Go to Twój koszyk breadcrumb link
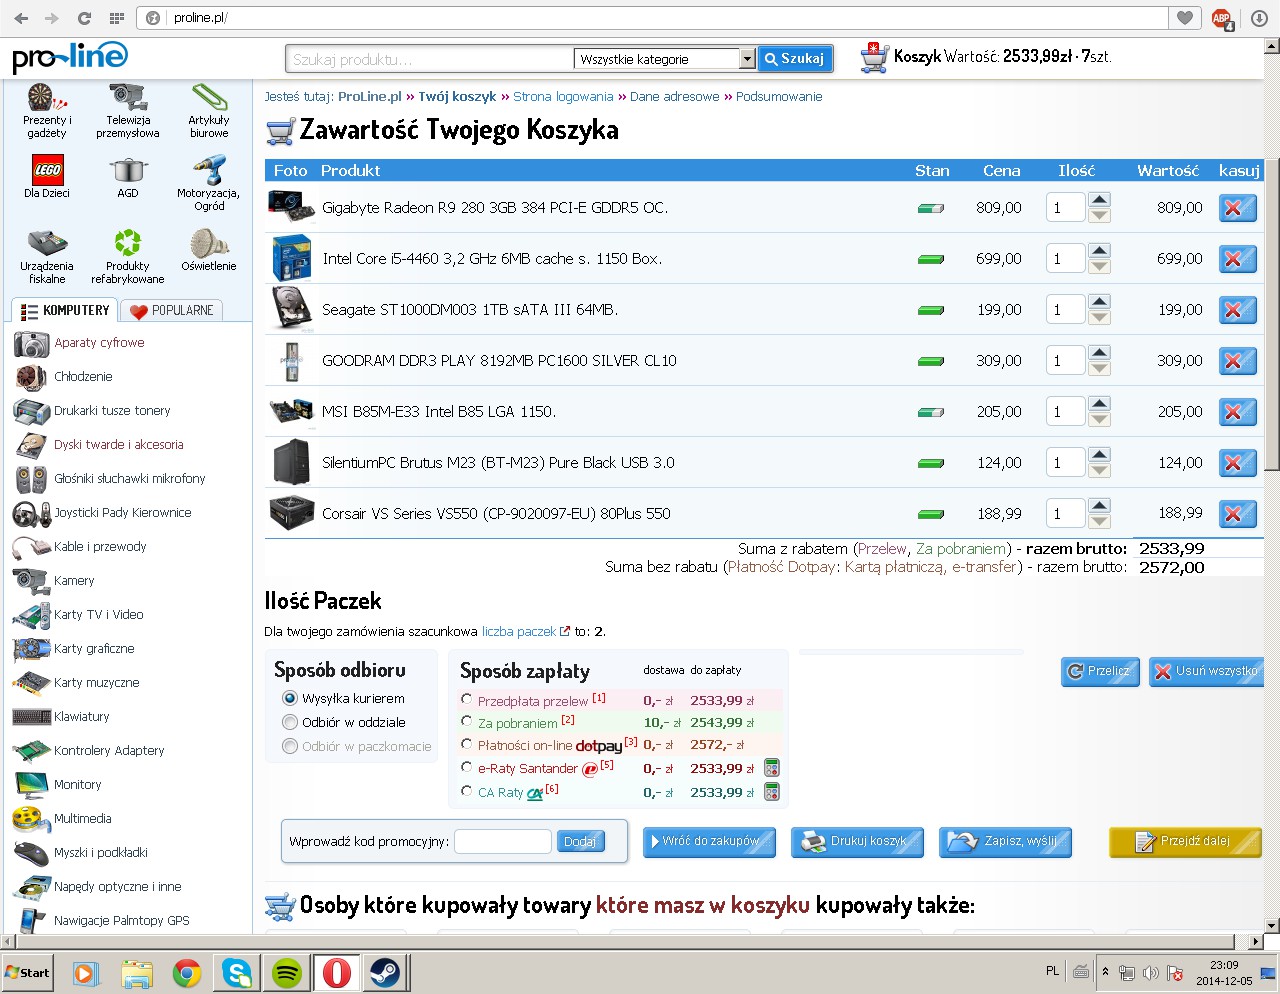 point(457,97)
